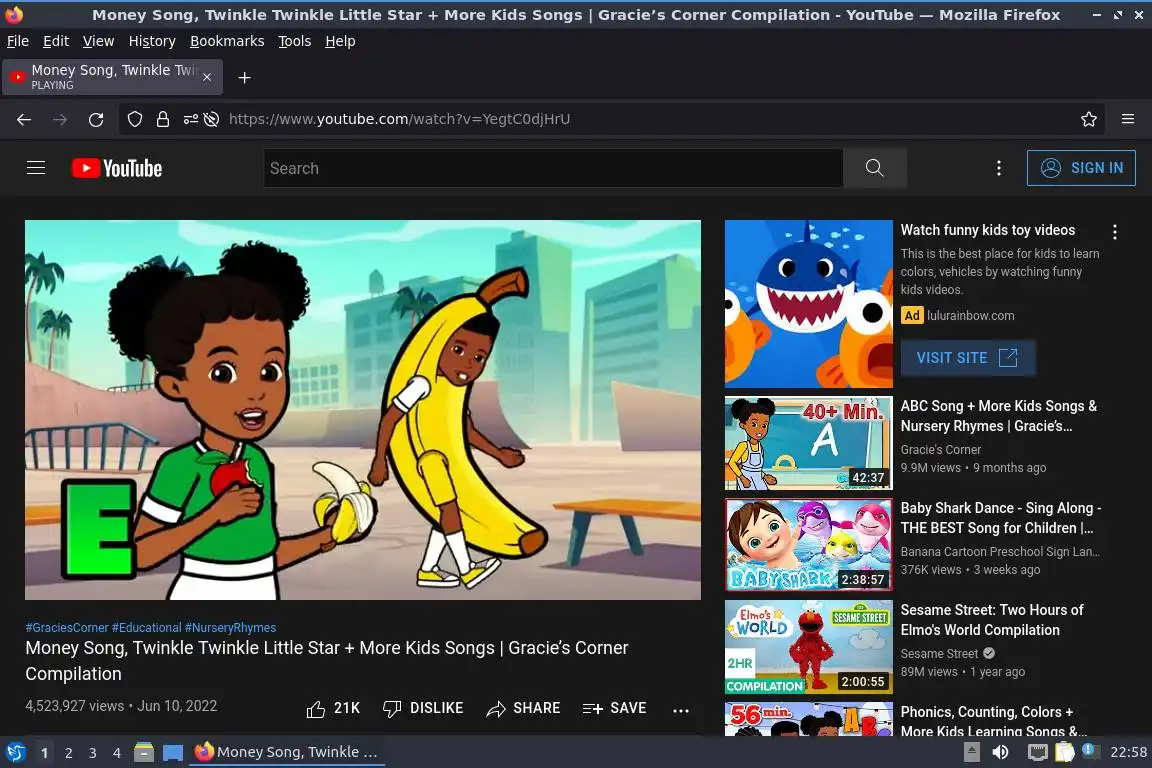Viewport: 1152px width, 768px height.
Task: Switch to workspace 4 in taskbar
Action: [117, 753]
